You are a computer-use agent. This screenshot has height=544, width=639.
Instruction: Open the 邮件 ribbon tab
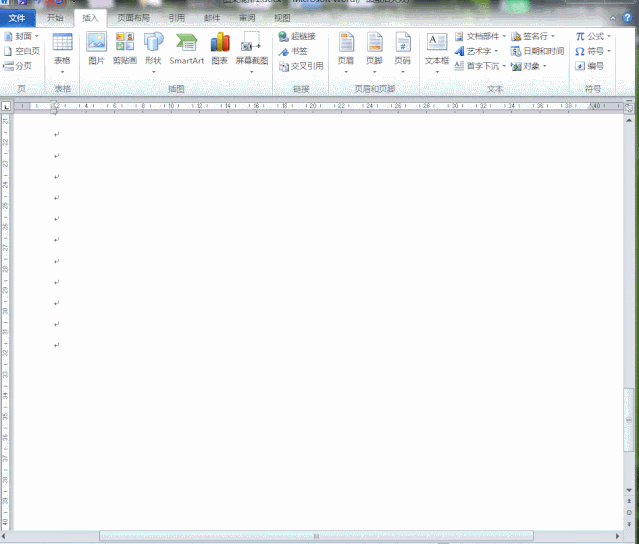pos(212,18)
